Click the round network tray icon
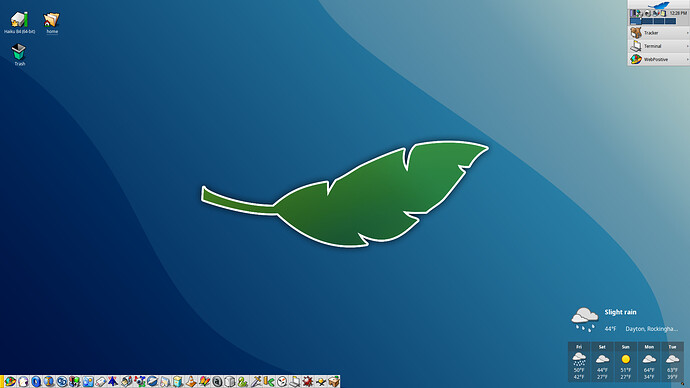The width and height of the screenshot is (690, 388). [648, 13]
